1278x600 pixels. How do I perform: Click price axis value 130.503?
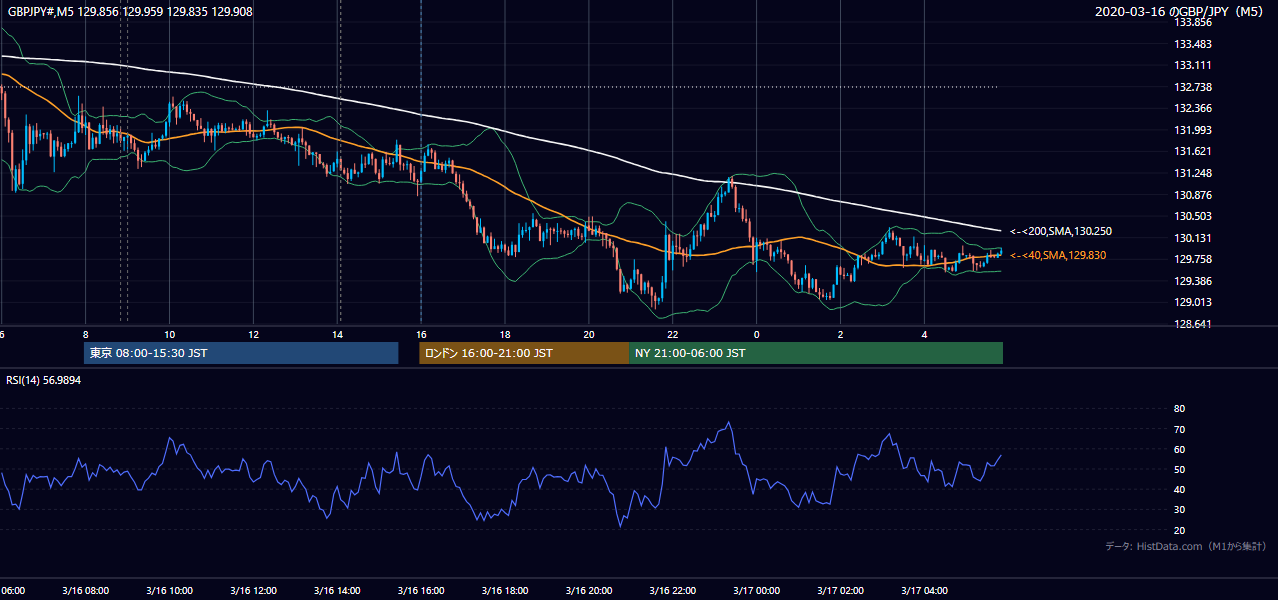tap(1192, 217)
